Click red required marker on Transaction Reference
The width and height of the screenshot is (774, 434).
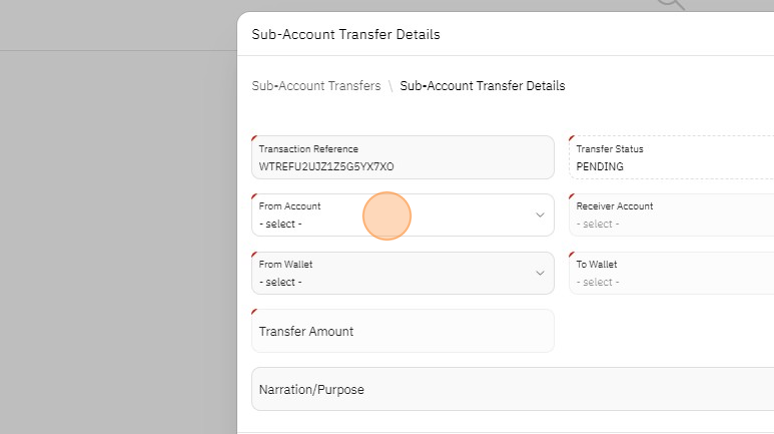click(x=255, y=139)
